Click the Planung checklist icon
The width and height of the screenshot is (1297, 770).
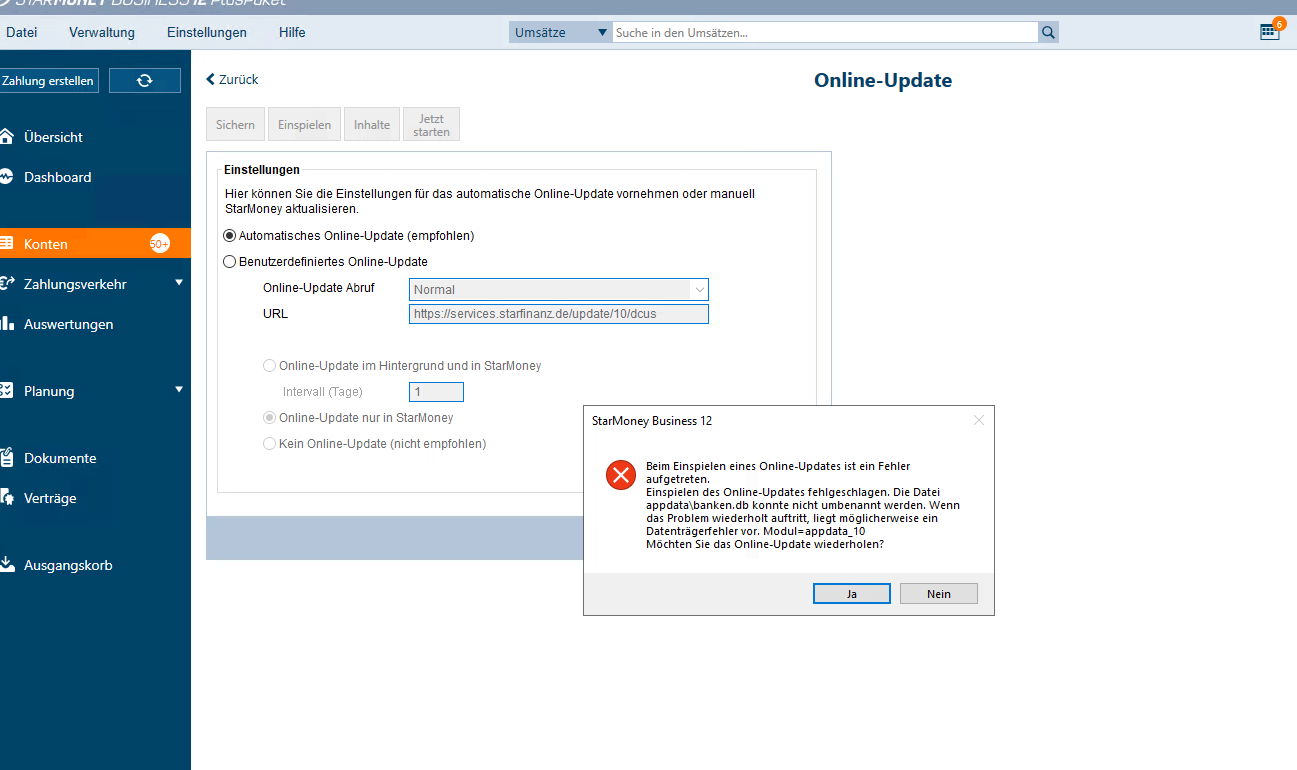(x=6, y=391)
